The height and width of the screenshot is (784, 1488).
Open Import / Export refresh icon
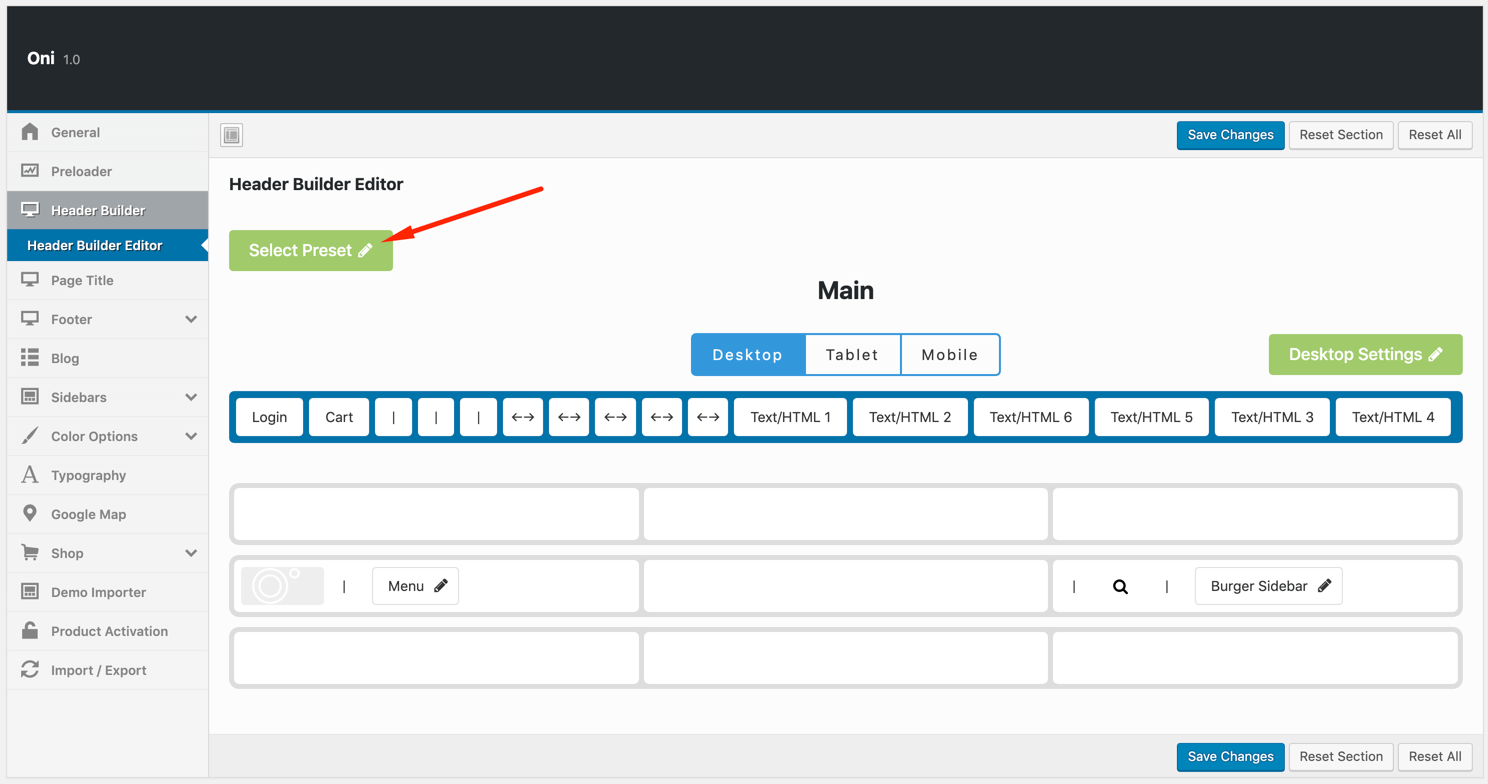30,670
